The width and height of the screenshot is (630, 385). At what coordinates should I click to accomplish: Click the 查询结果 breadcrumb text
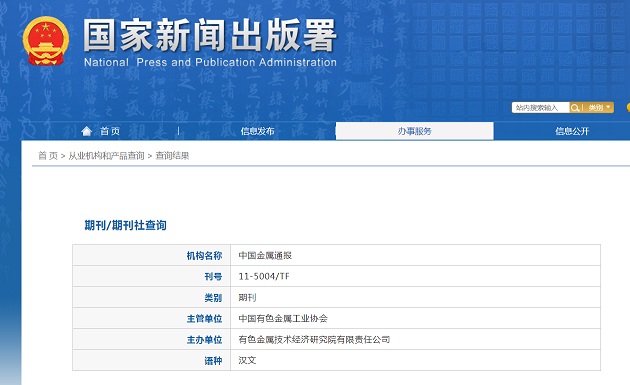172,156
